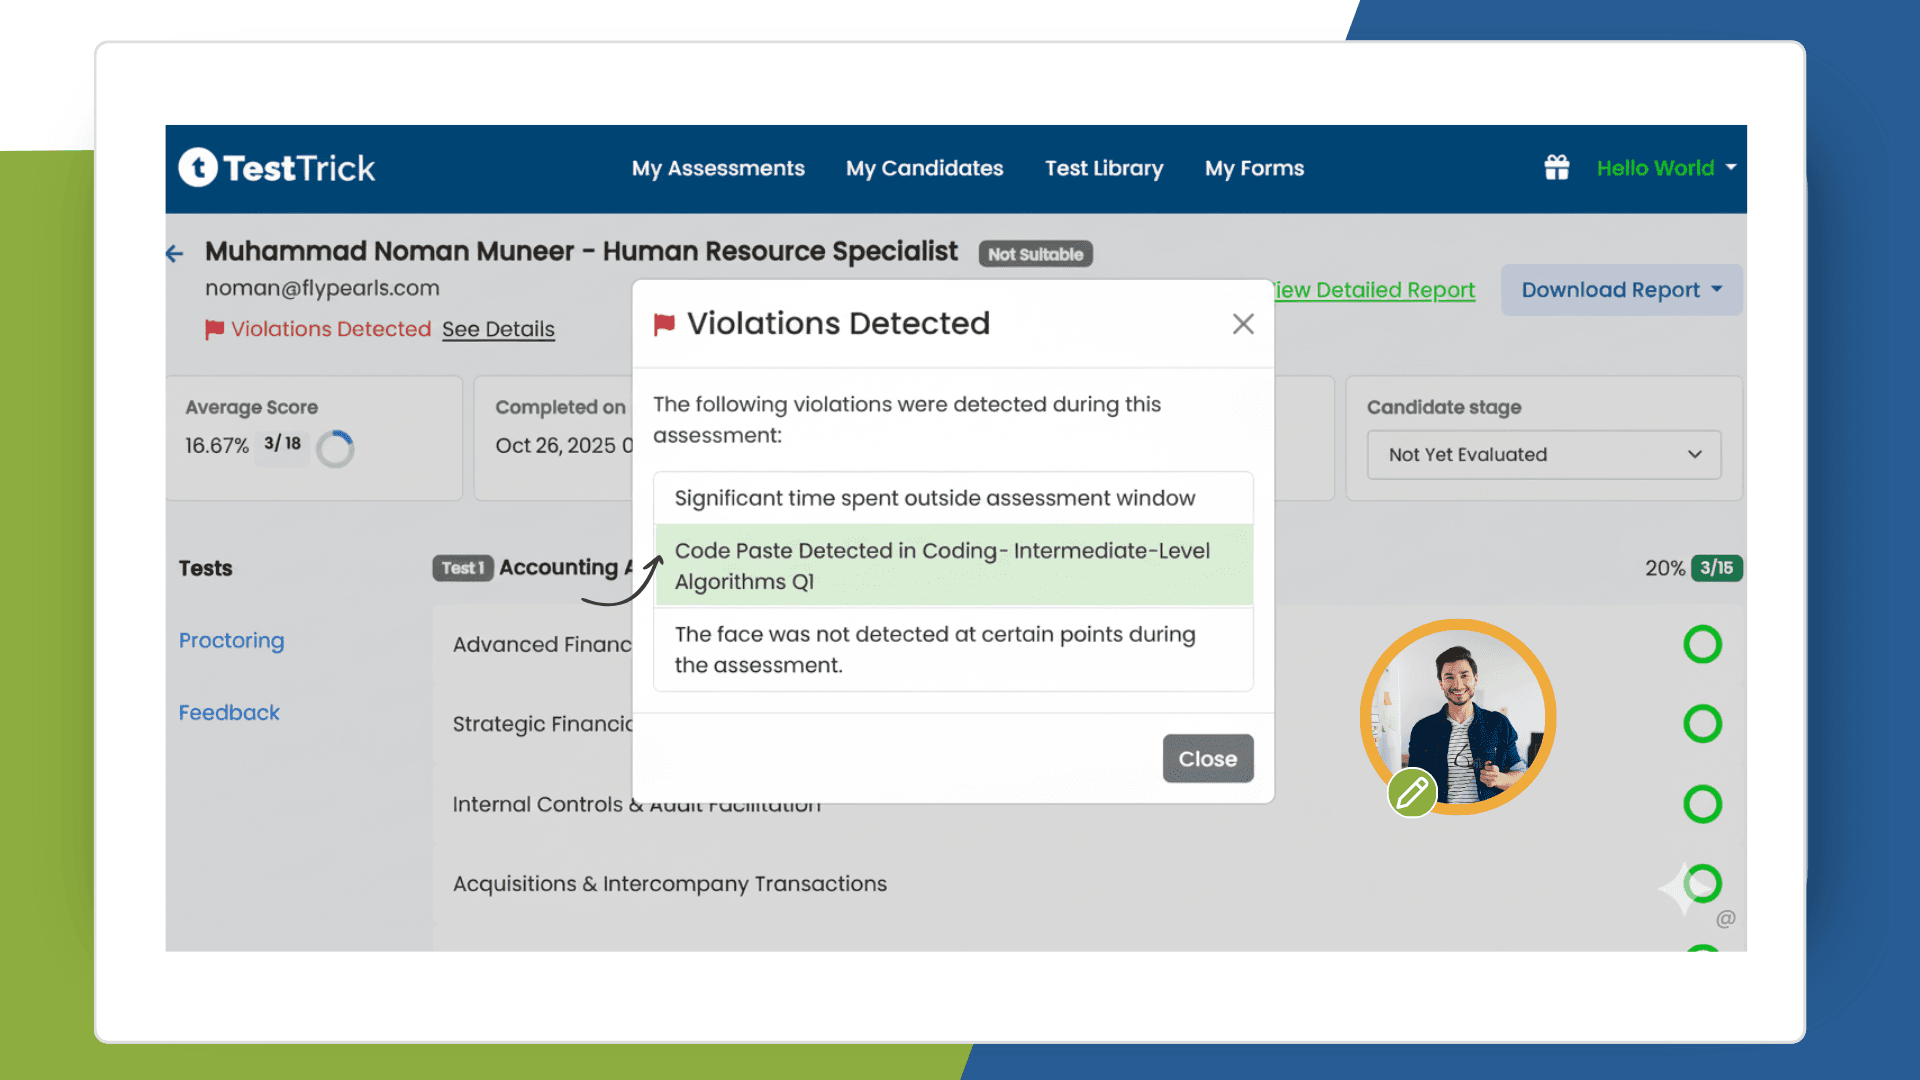Open the My Assessments menu
The width and height of the screenshot is (1920, 1080).
[x=718, y=168]
